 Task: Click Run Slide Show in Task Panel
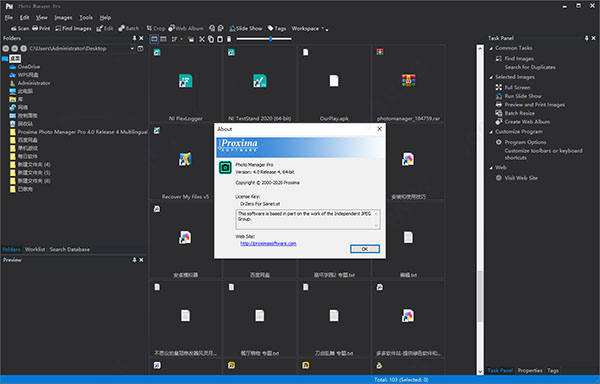[523, 96]
